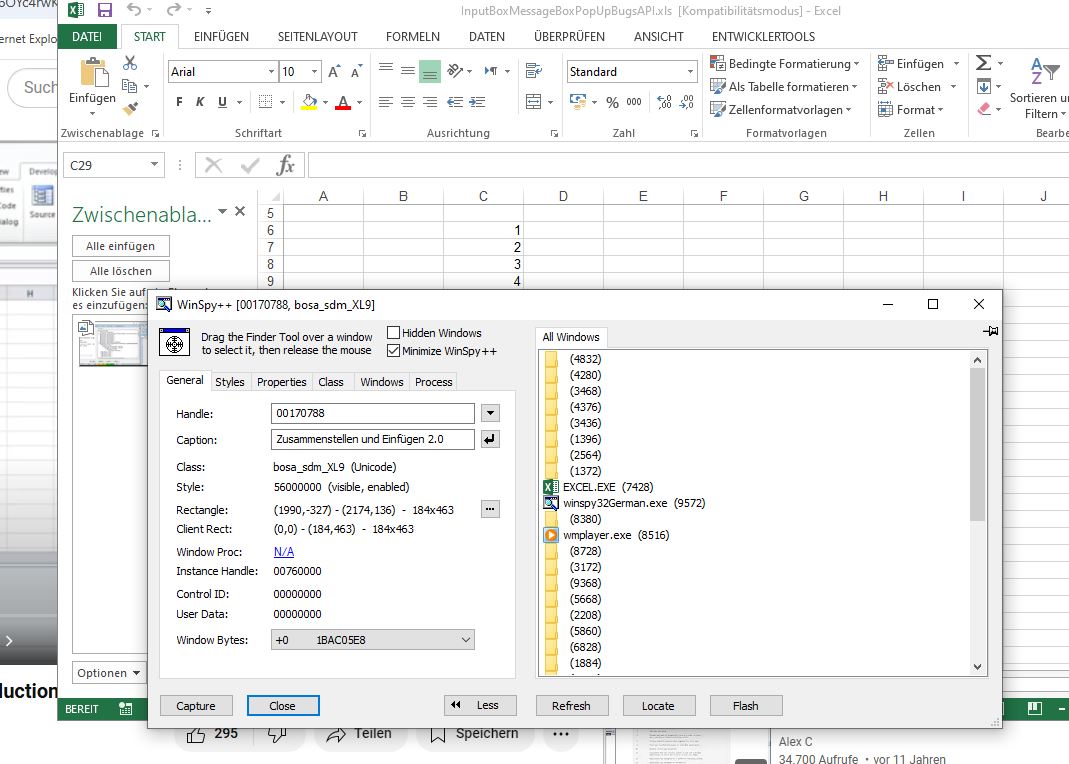Click the thumbs-down dislike icon
The height and width of the screenshot is (764, 1069).
277,735
